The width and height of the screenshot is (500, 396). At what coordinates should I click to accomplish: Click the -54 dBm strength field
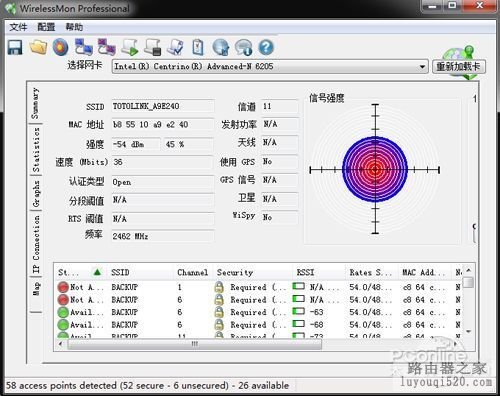pyautogui.click(x=136, y=144)
